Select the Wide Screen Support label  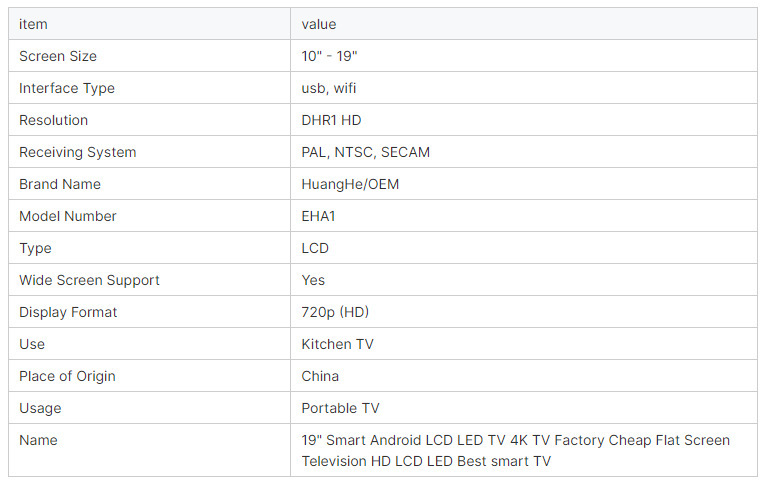coord(89,280)
